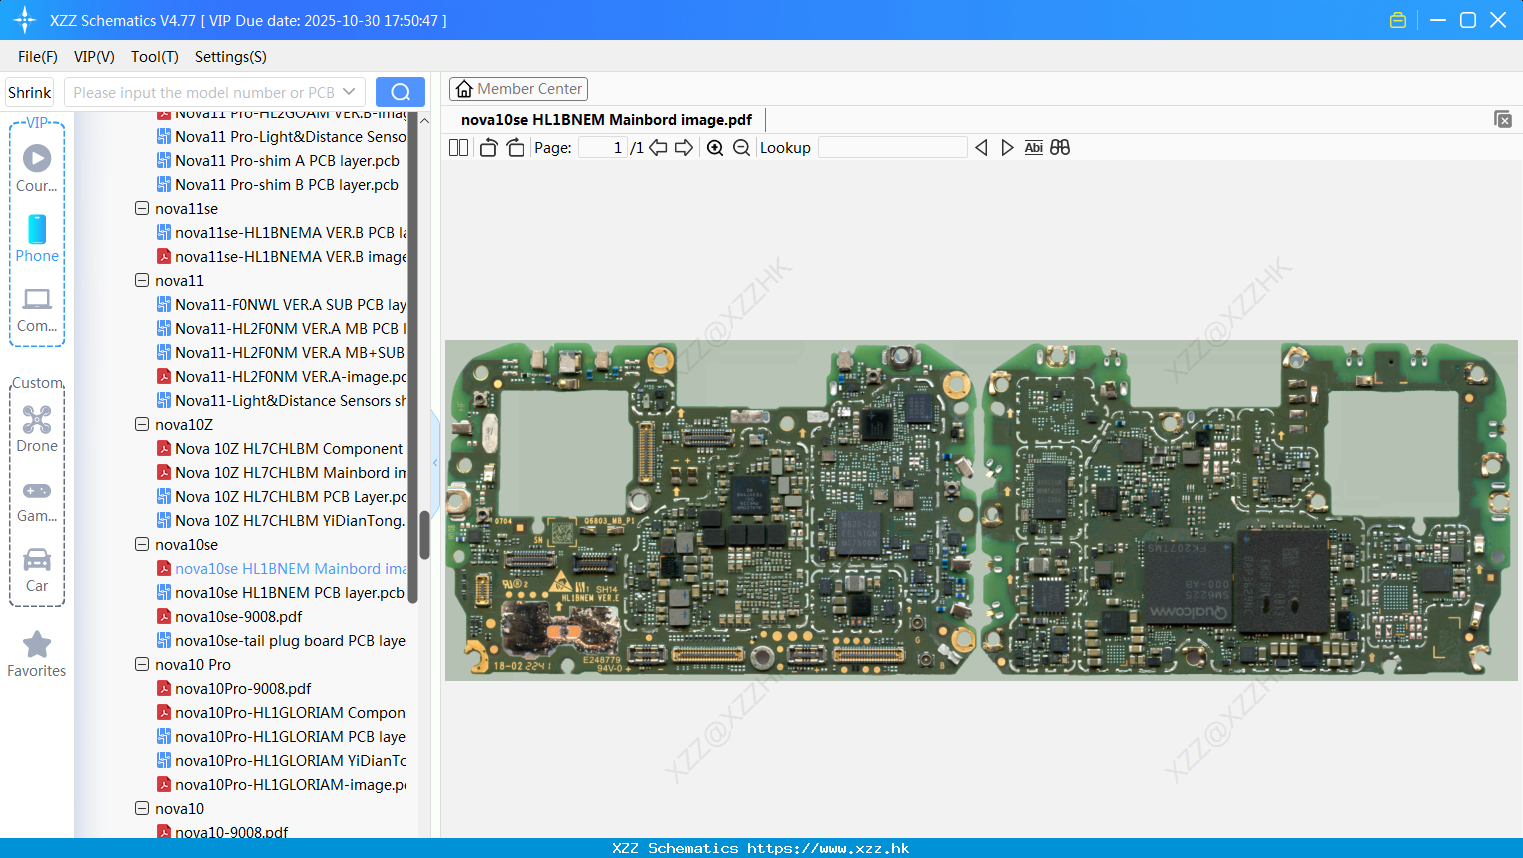Image resolution: width=1523 pixels, height=858 pixels.
Task: Open the Tool(T) menu
Action: (x=155, y=56)
